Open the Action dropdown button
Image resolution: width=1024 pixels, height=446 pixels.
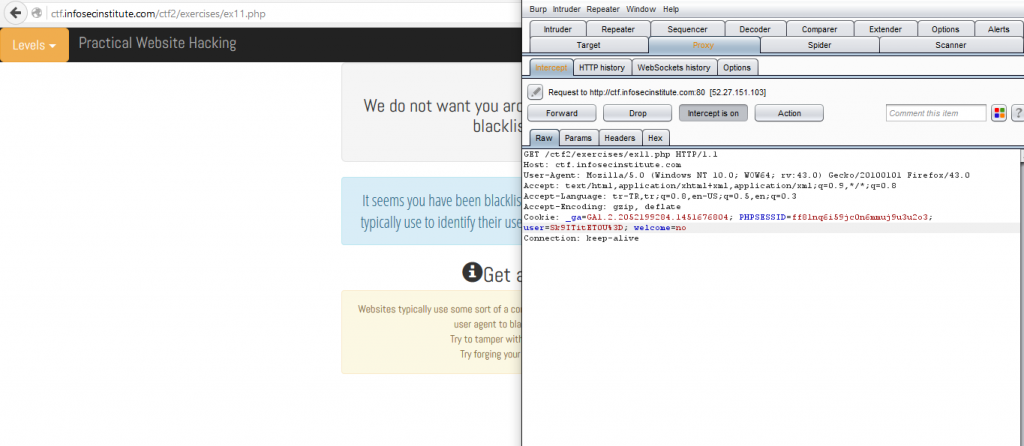(x=789, y=113)
